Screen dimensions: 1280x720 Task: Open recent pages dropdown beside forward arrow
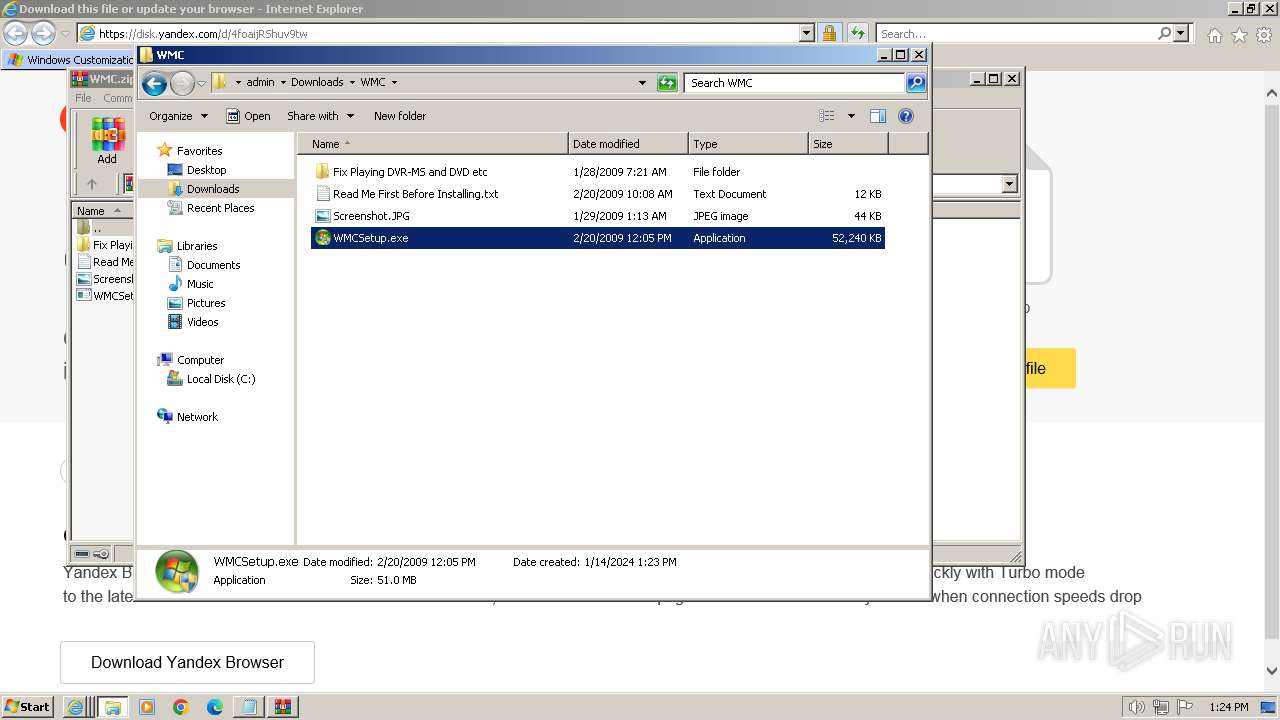pos(201,83)
